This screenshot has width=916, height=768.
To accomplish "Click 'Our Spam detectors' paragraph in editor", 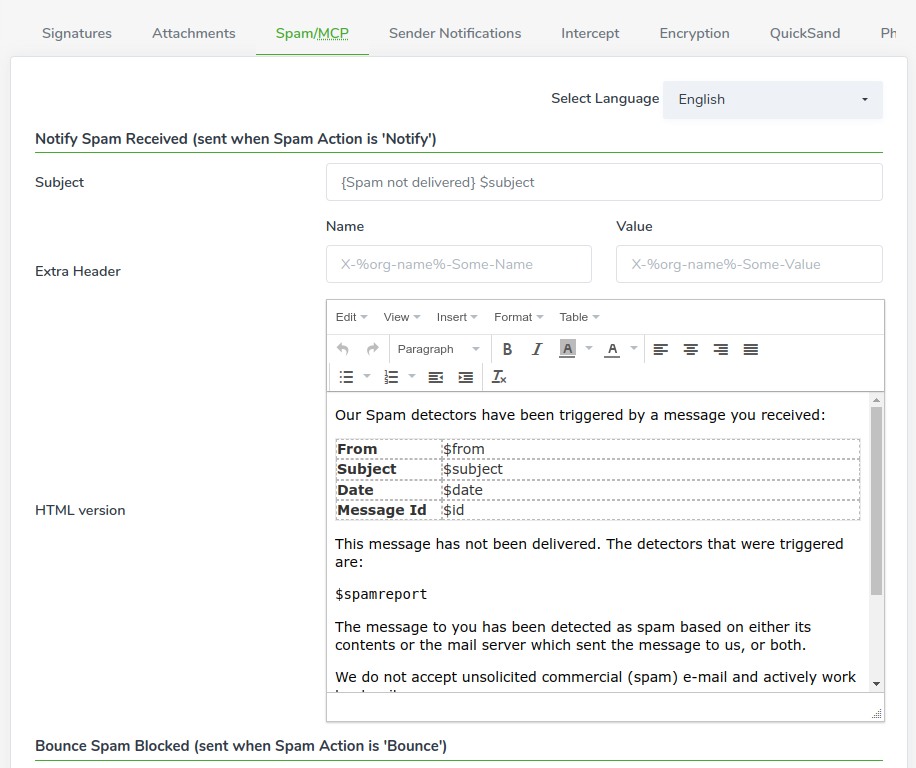I will (580, 415).
